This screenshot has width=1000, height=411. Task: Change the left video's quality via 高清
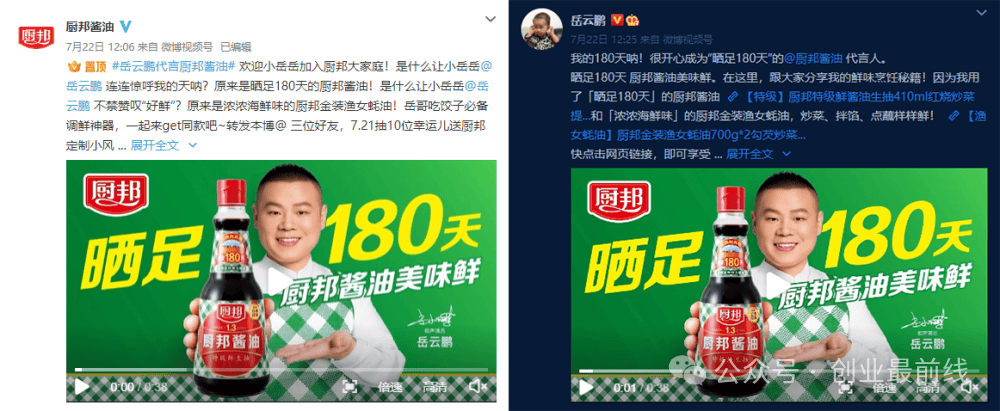tap(433, 387)
